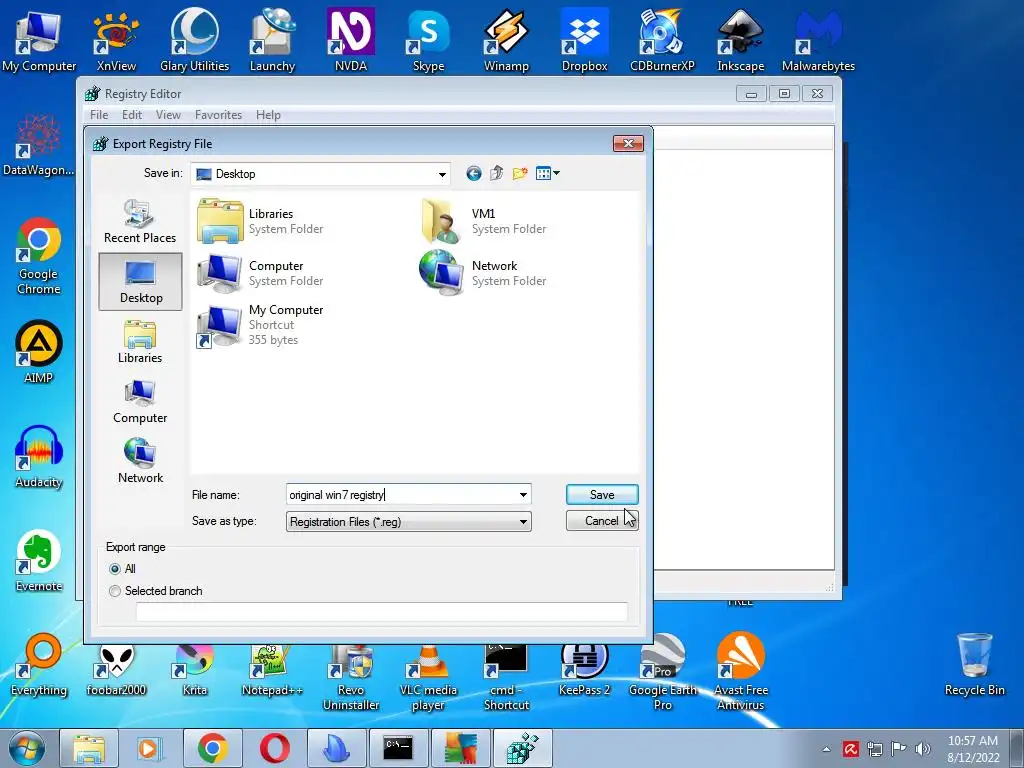Click the Save button in export dialog
Image resolution: width=1024 pixels, height=768 pixels.
601,494
